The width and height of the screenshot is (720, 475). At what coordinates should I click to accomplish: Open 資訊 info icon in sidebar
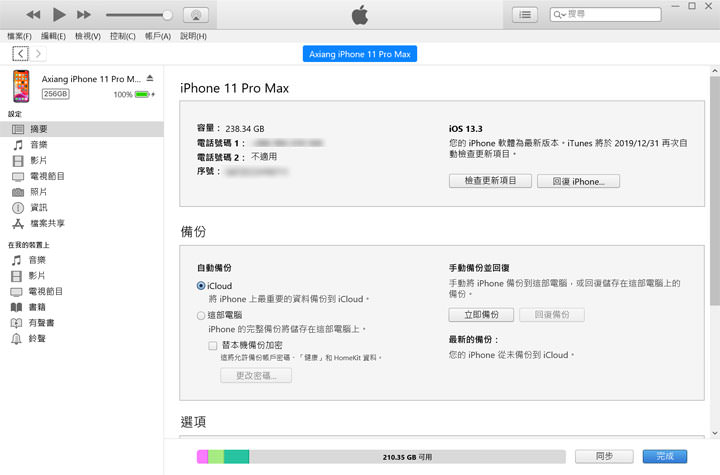(x=18, y=208)
